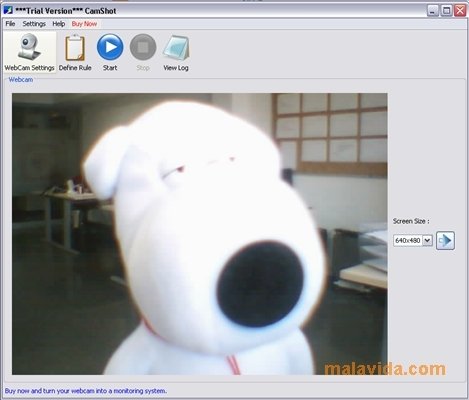
Task: Click the webcam preview image
Action: pyautogui.click(x=200, y=234)
